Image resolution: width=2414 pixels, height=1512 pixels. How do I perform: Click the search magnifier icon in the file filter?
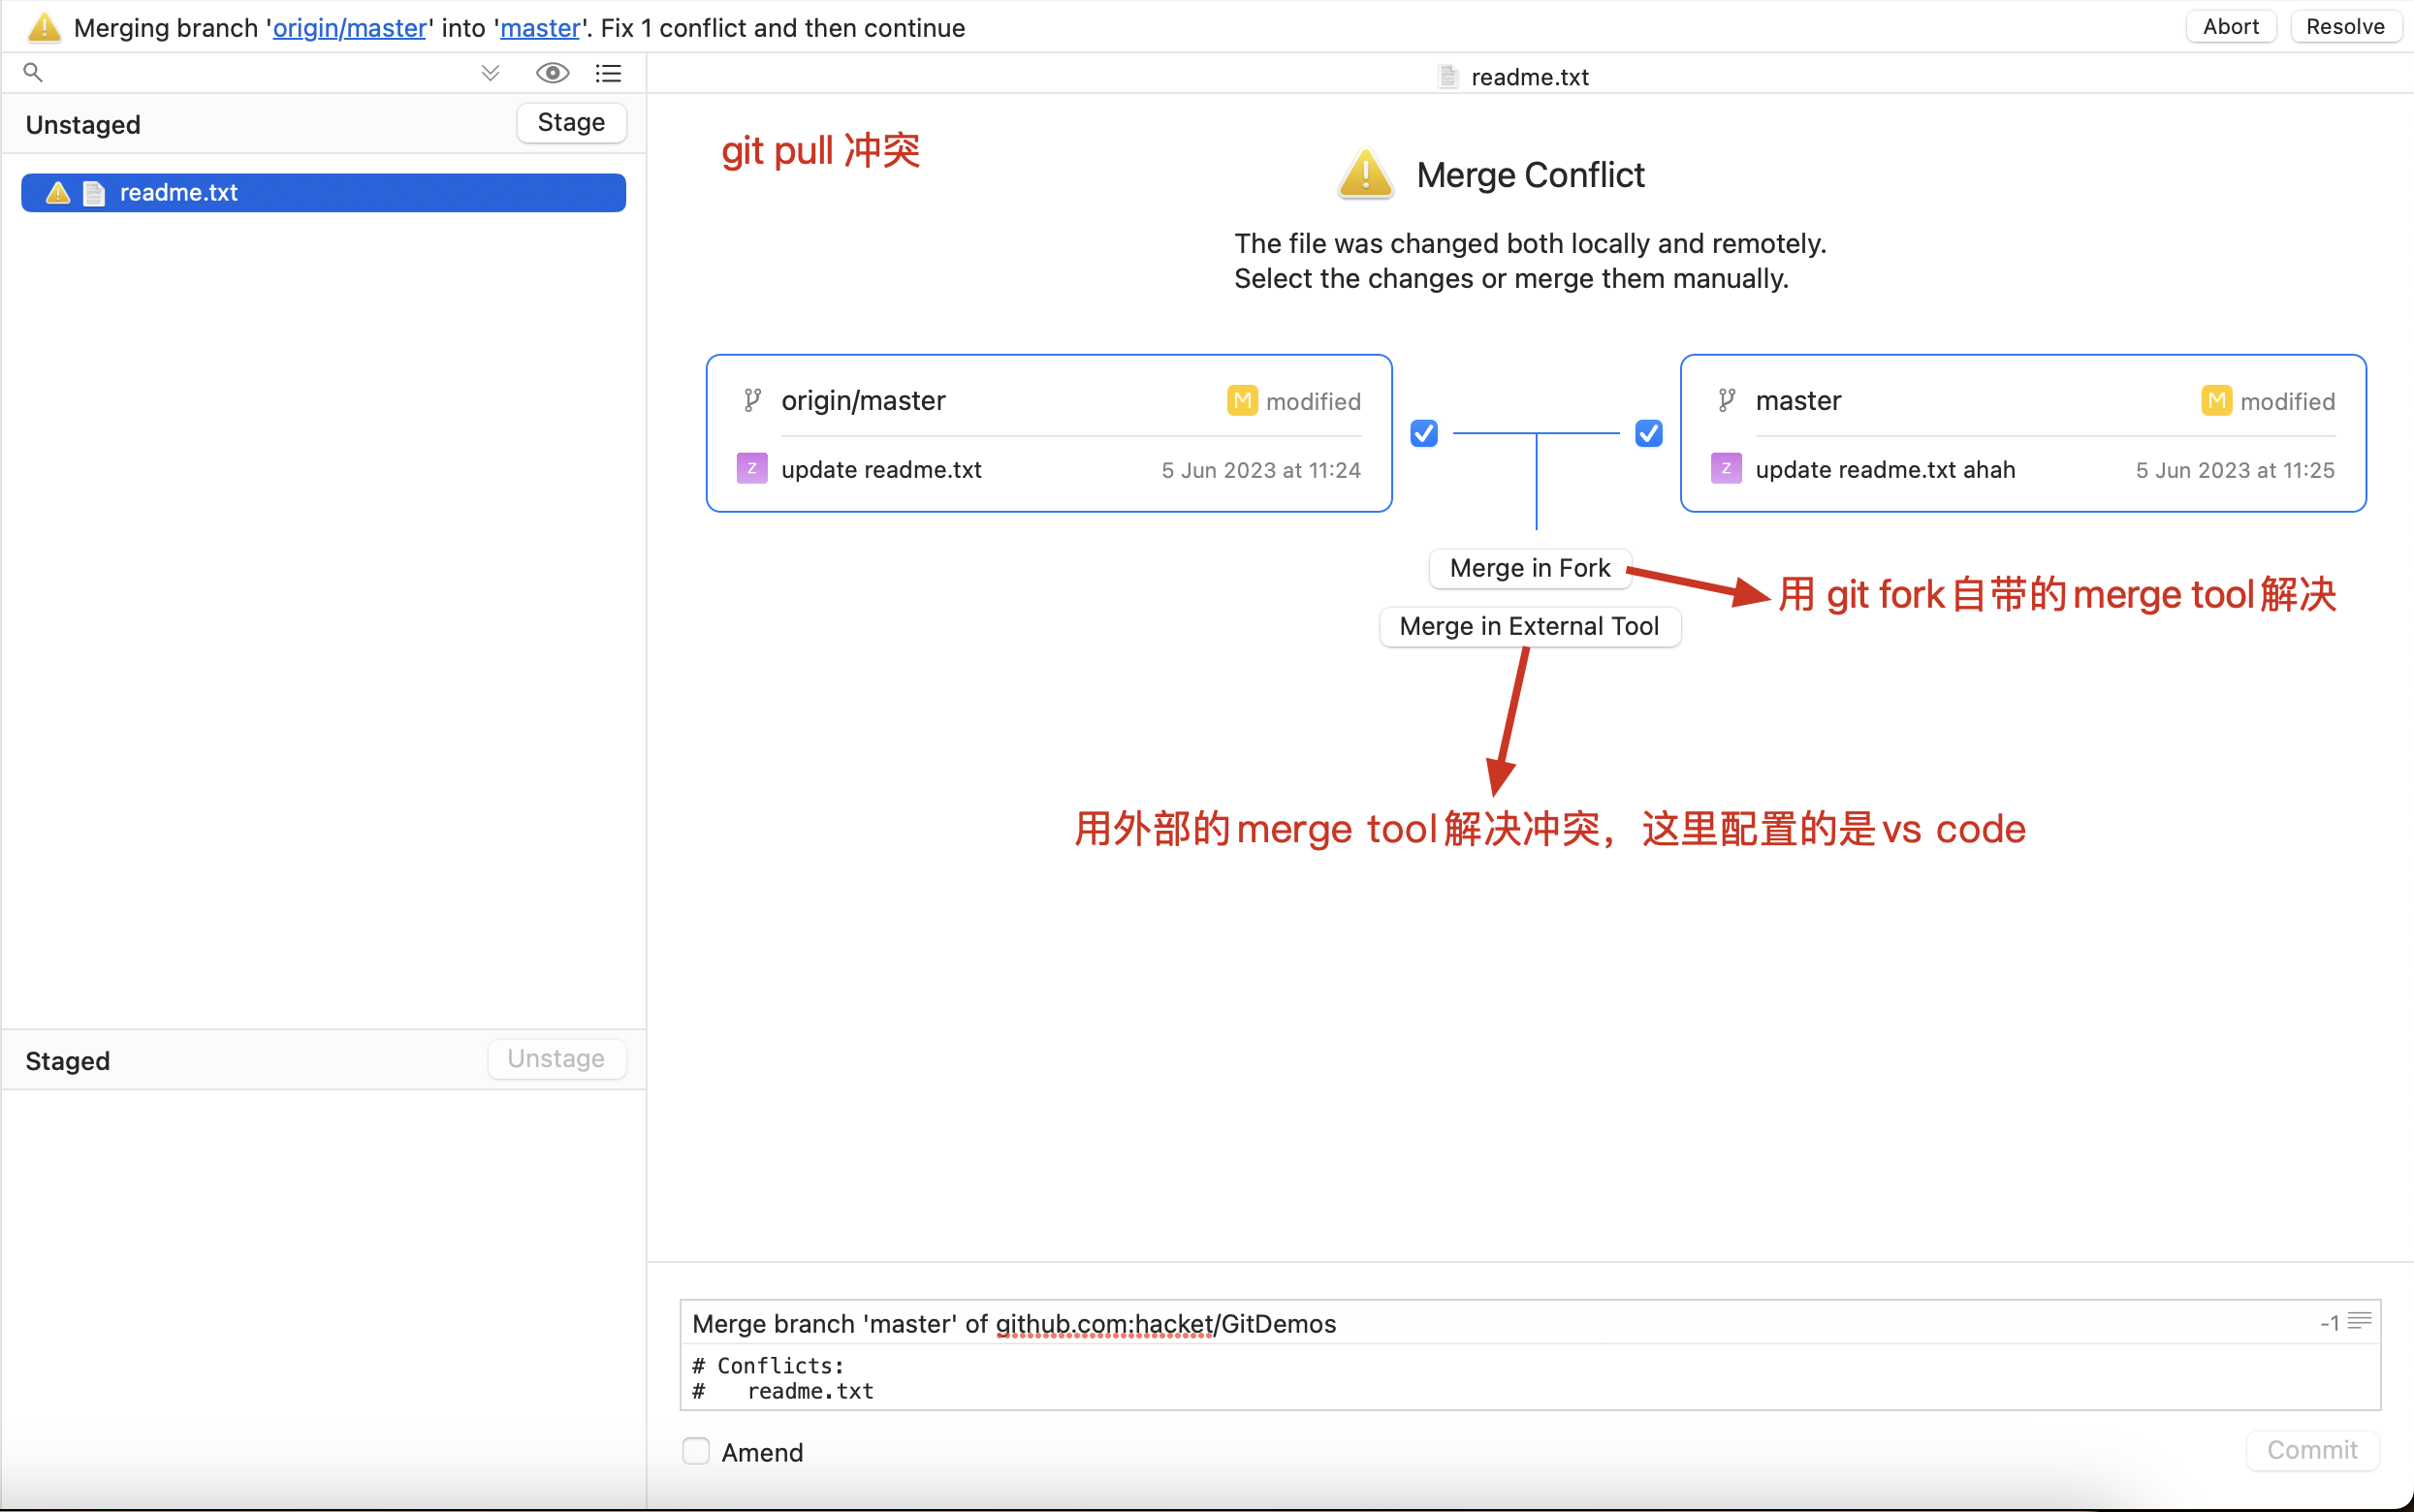click(33, 72)
